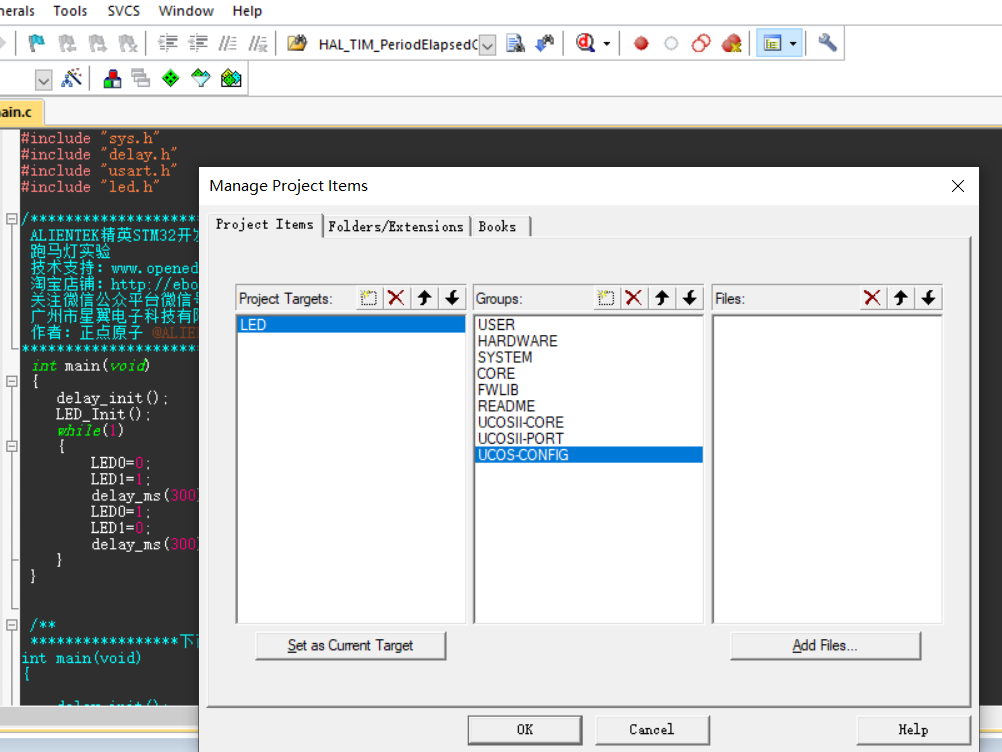
Task: Click the Disable all breakpoints icon
Action: 701,43
